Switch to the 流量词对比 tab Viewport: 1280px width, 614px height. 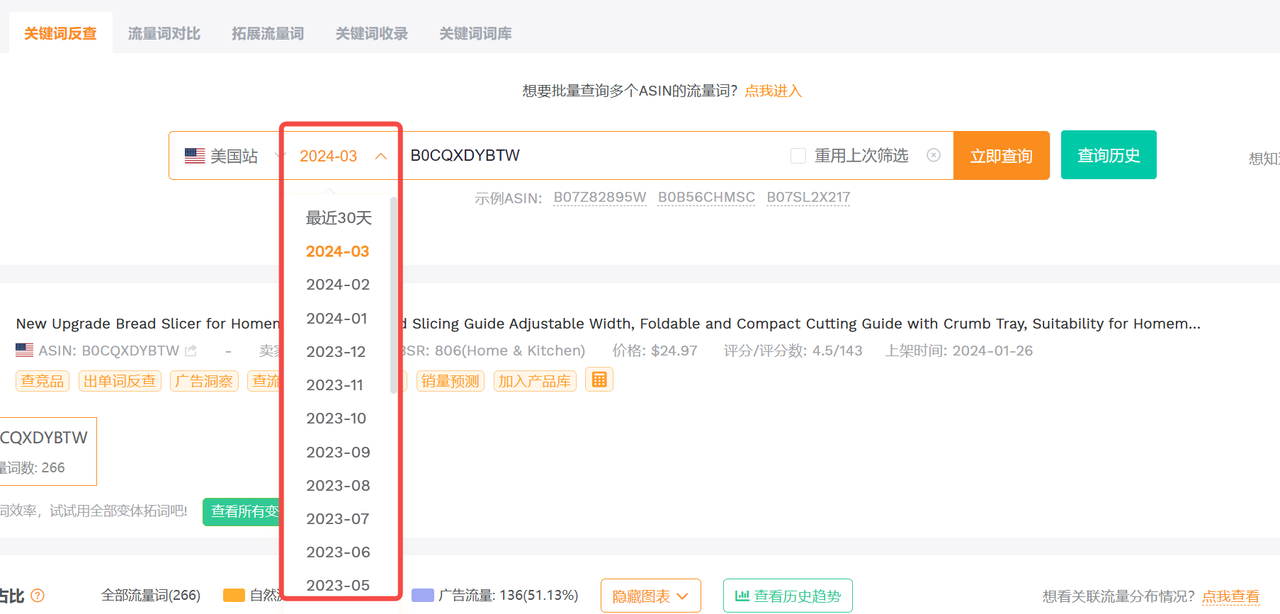pos(164,33)
